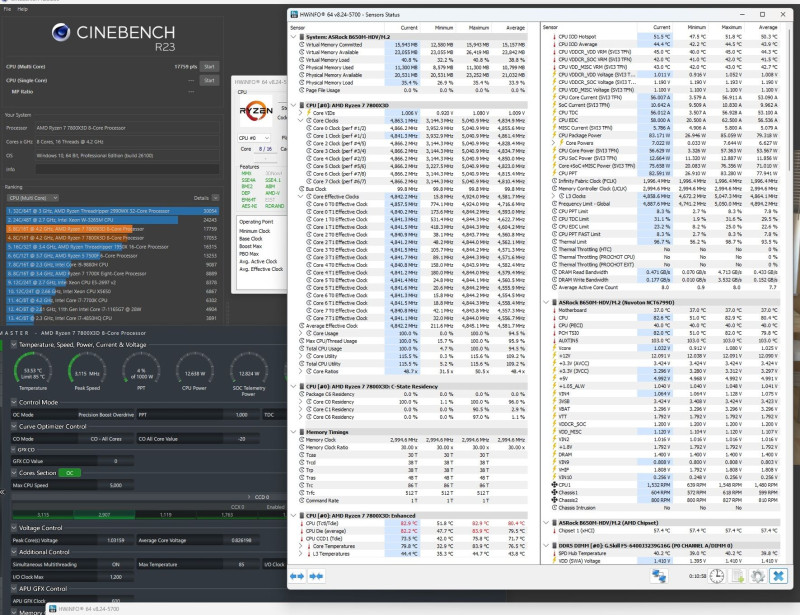800x615 pixels.
Task: Click the Average column header in right sensor pane
Action: click(x=768, y=27)
